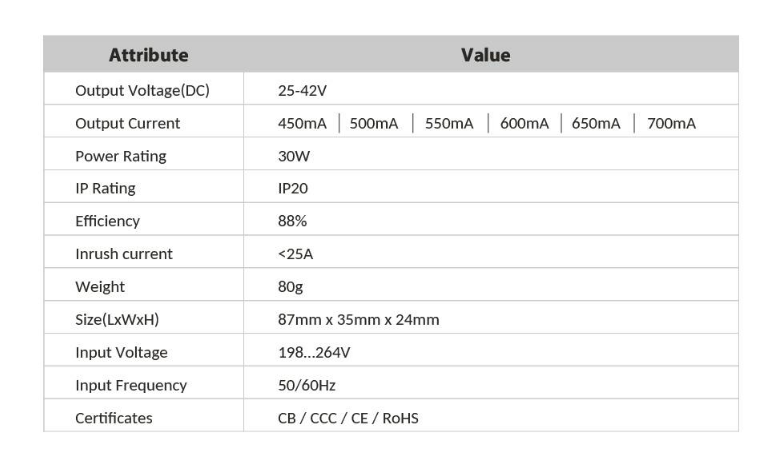Select the 450mA output current value

point(302,123)
